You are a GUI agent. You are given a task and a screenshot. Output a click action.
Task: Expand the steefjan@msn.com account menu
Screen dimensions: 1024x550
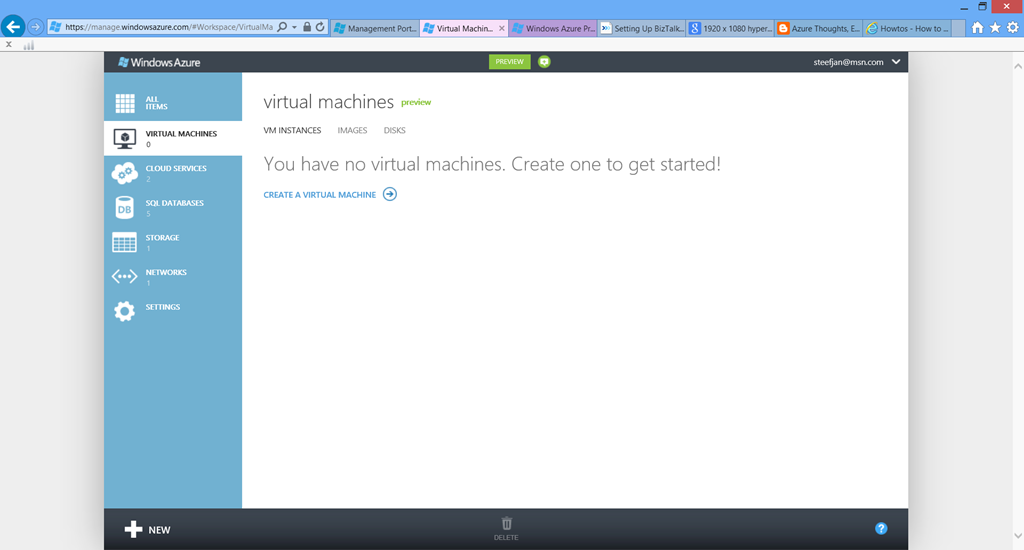pyautogui.click(x=896, y=62)
